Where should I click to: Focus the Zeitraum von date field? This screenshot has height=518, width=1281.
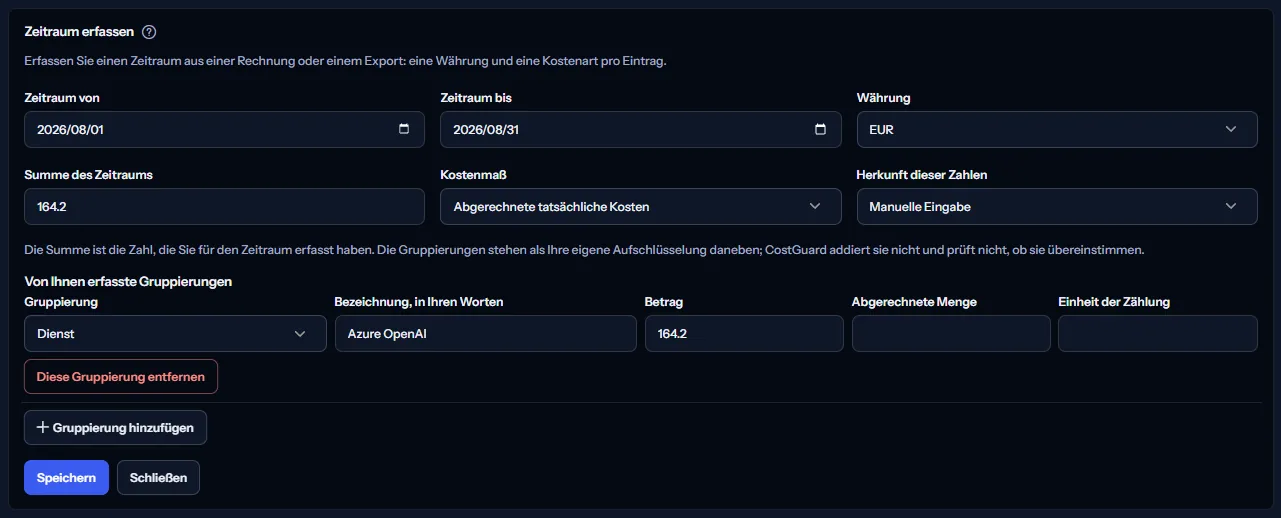[x=224, y=130]
